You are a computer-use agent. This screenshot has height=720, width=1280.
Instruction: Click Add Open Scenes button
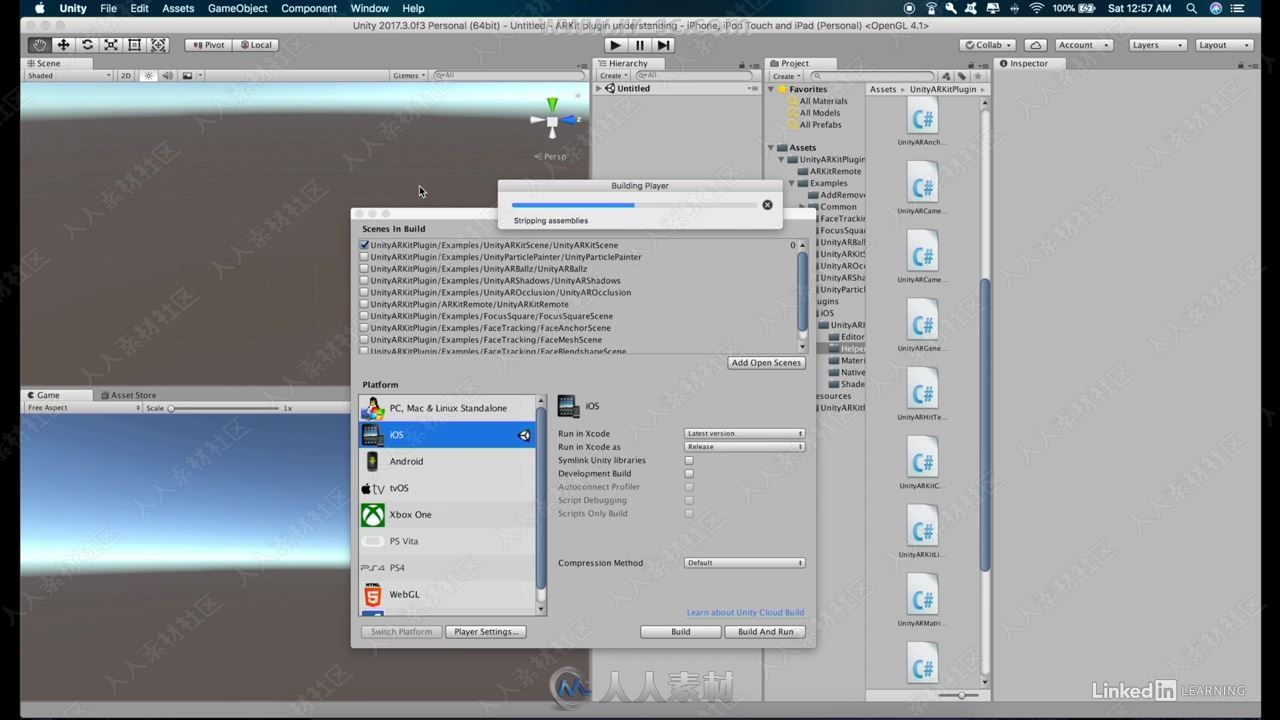click(x=766, y=363)
